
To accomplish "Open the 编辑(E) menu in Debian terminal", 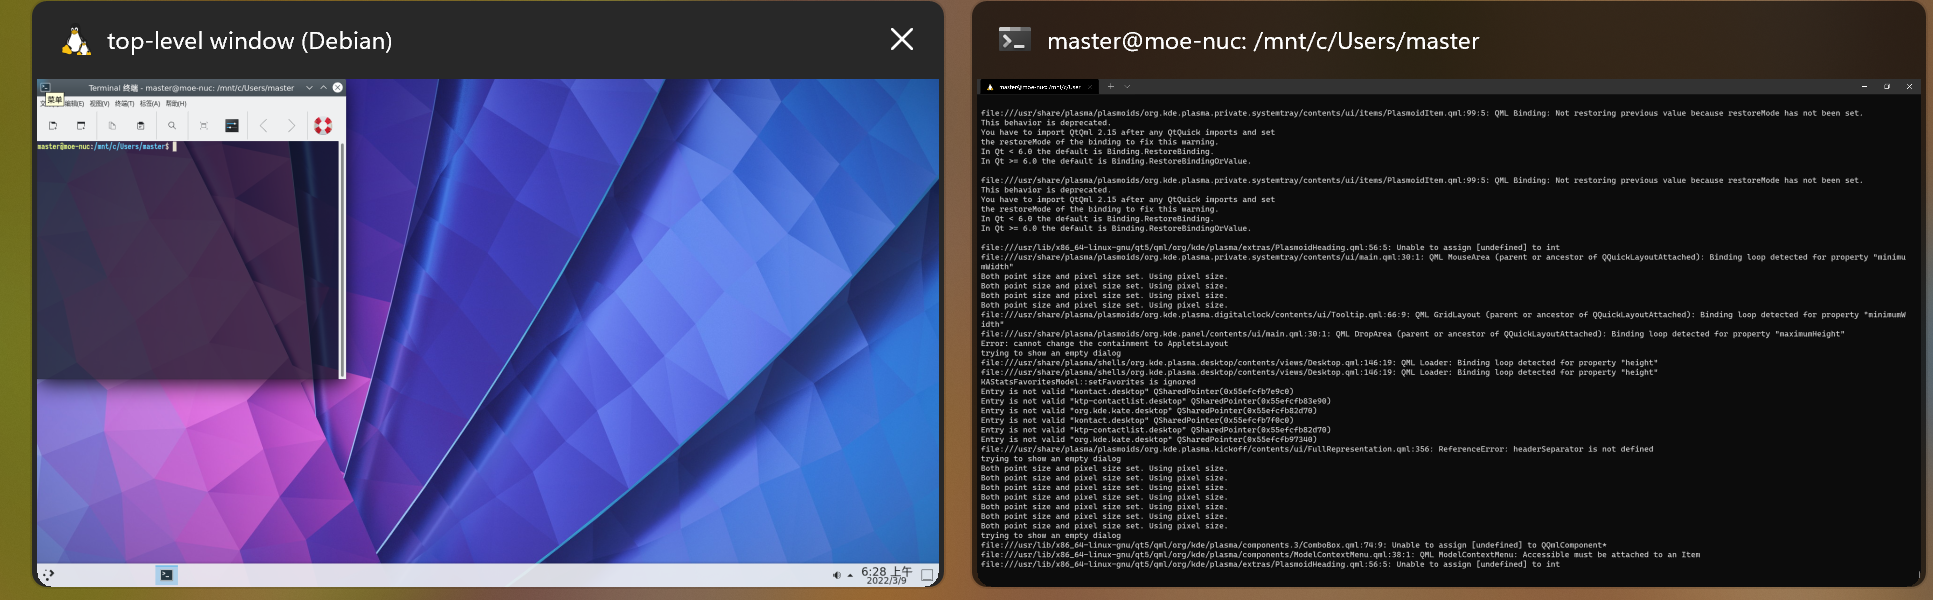I will click(x=74, y=103).
